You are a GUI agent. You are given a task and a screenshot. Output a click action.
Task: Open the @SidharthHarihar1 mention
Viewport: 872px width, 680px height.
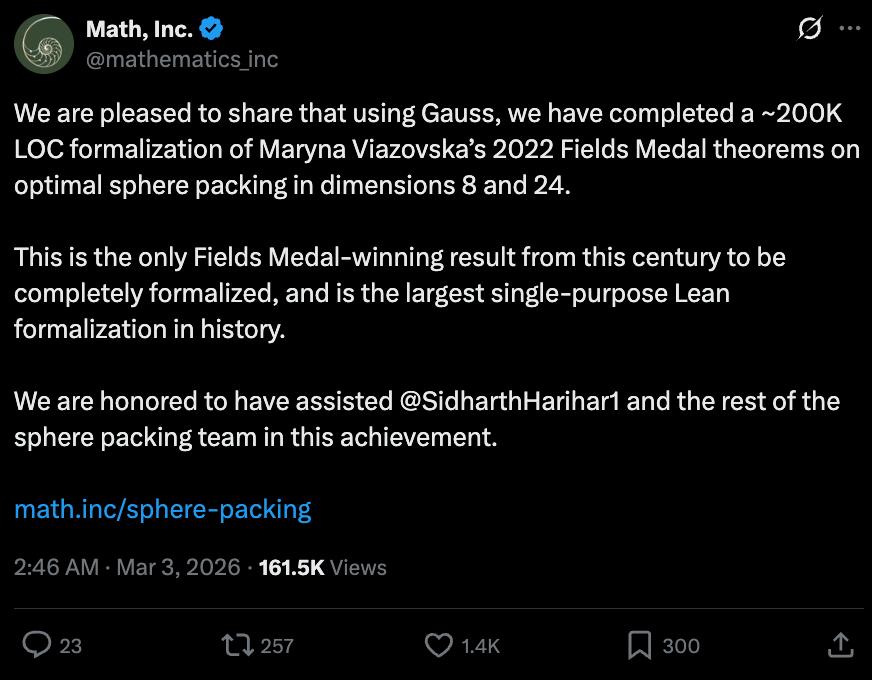510,401
